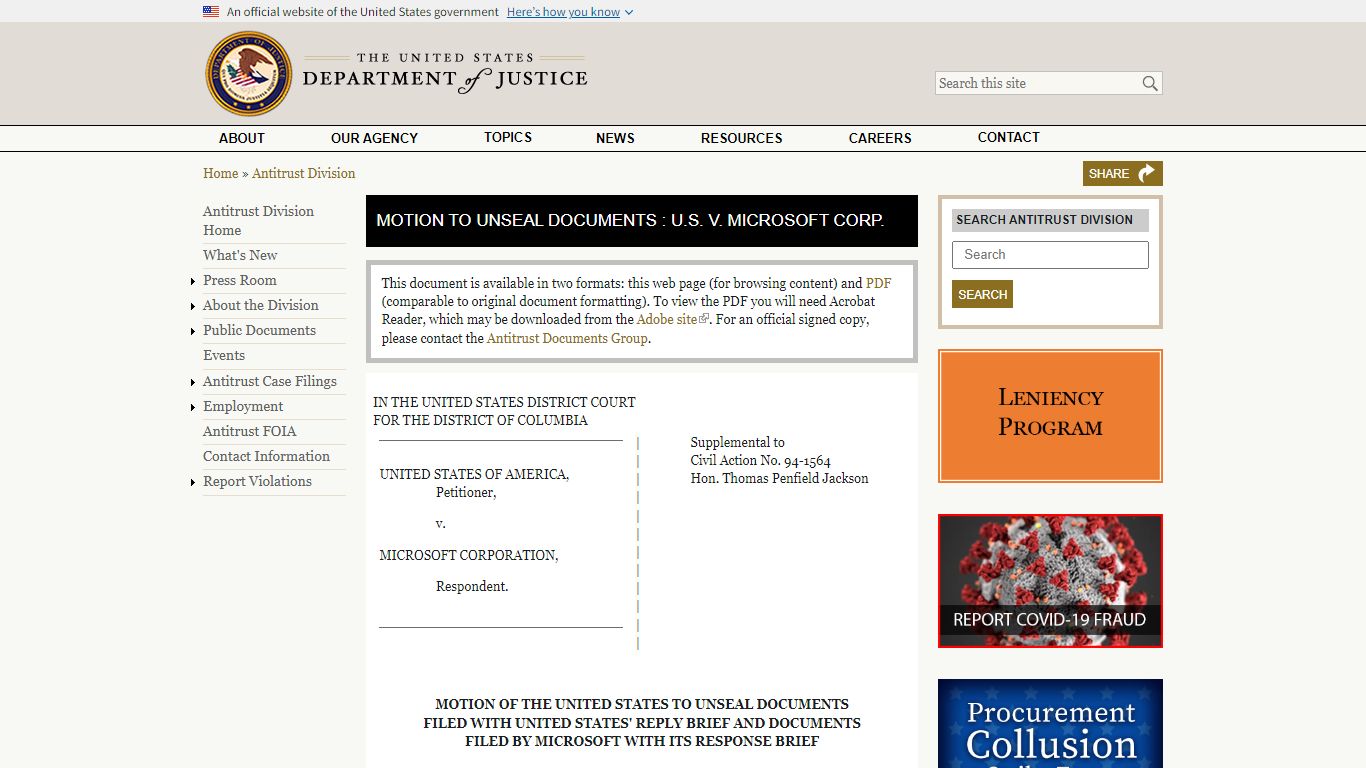
Task: Click 'Civil Action No. 94-1564' text
Action: (760, 461)
